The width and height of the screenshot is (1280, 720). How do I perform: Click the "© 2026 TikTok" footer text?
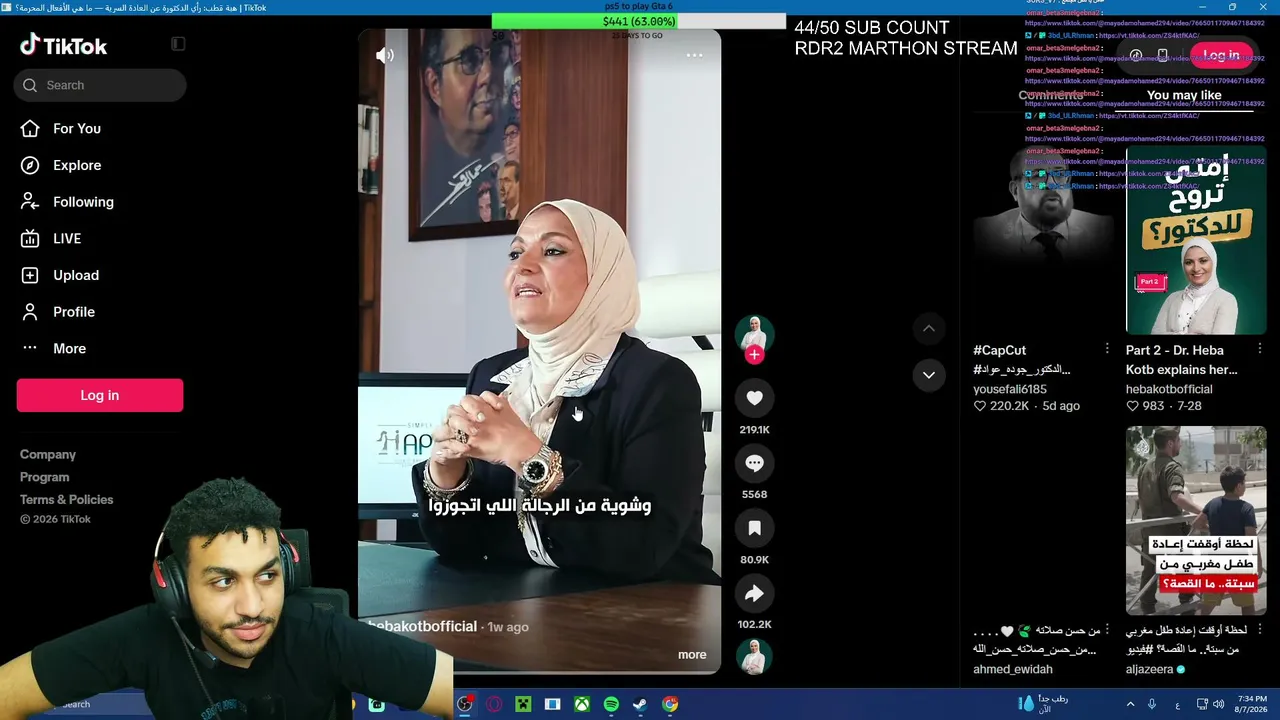(x=55, y=519)
